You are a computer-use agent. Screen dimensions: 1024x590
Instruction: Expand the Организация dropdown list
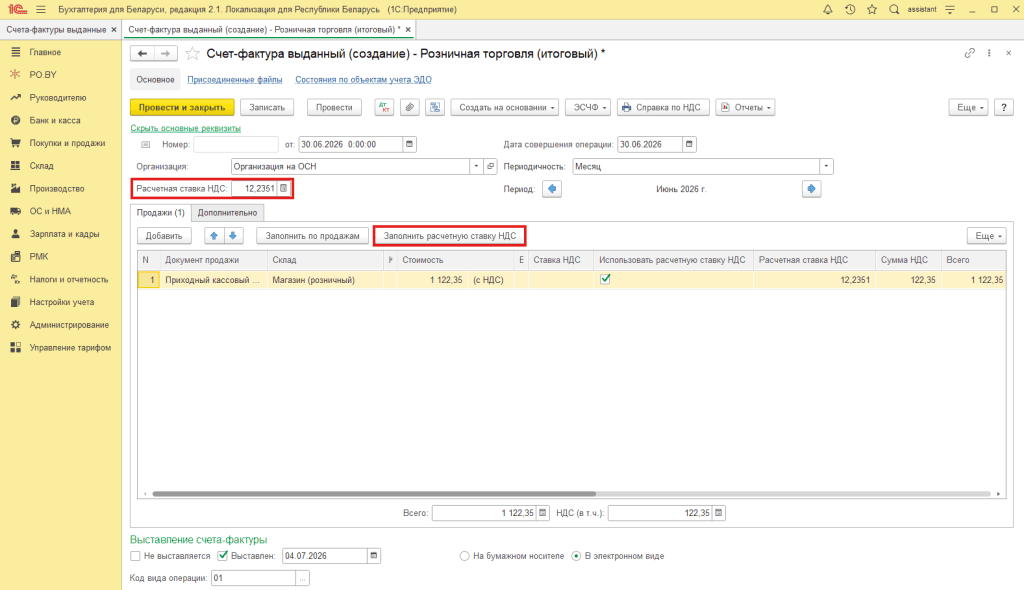click(476, 167)
